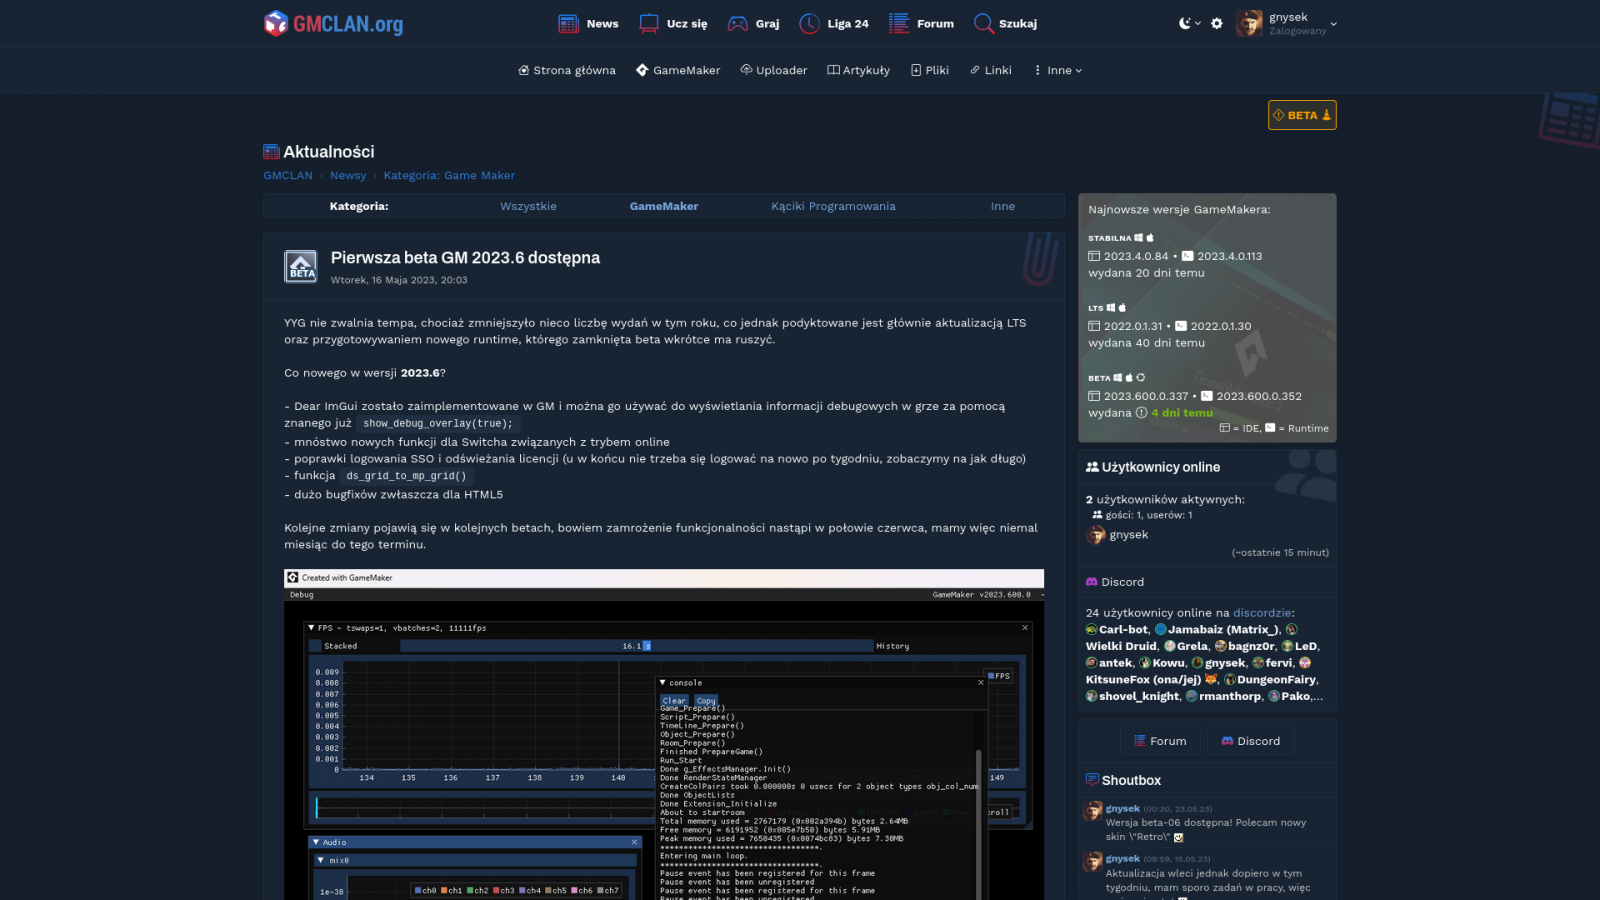Open the Forum from top navigation
Viewport: 1600px width, 900px height.
921,23
